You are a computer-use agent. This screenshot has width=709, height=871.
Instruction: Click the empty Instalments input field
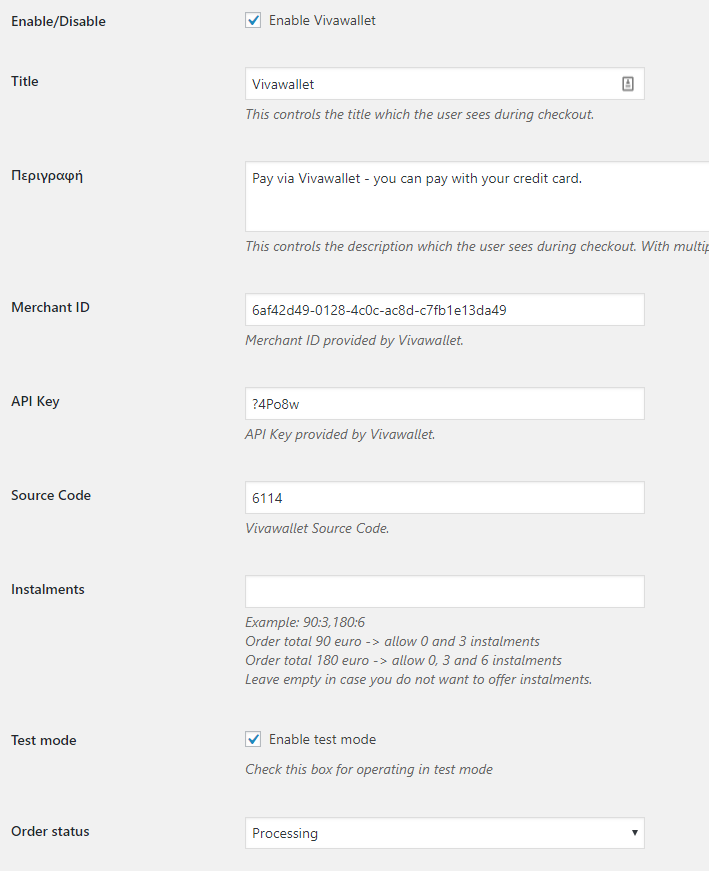[444, 591]
